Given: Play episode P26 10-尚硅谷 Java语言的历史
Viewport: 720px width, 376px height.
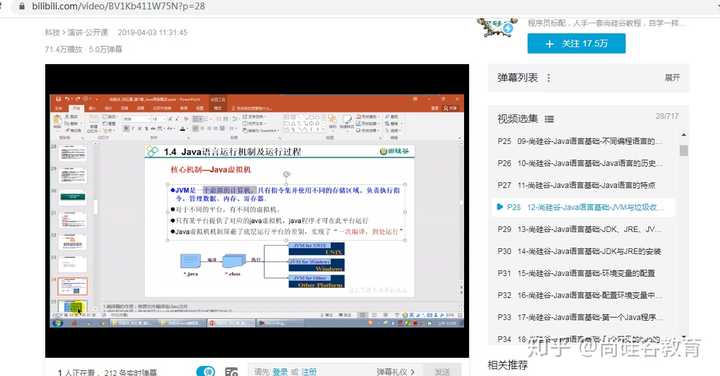Looking at the screenshot, I should pos(579,163).
